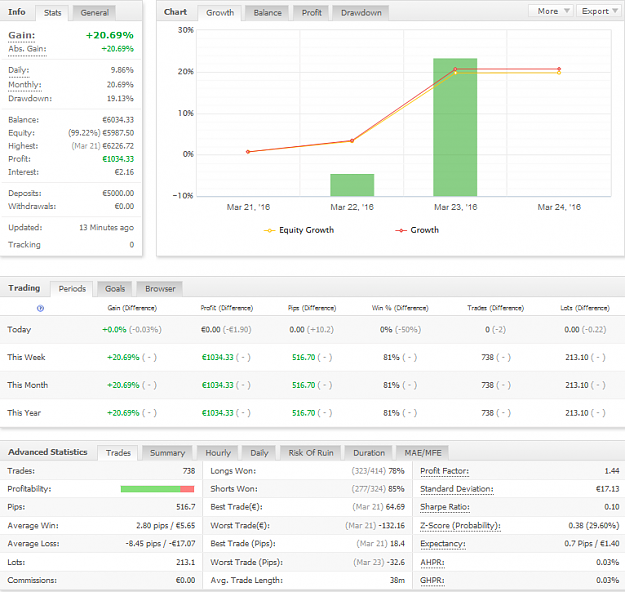Click the GHPR label
The image size is (625, 592).
click(432, 580)
